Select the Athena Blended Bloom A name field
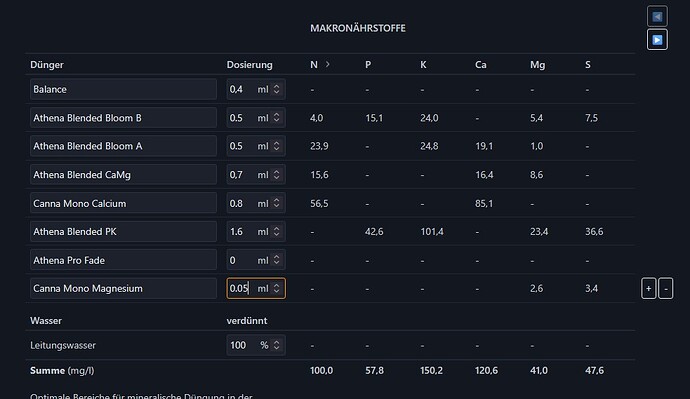The width and height of the screenshot is (690, 399). click(123, 146)
